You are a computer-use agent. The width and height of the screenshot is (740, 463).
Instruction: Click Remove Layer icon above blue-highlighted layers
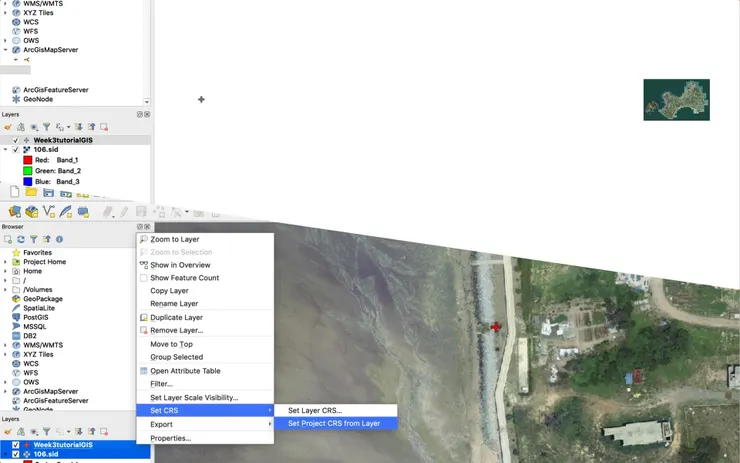[104, 431]
